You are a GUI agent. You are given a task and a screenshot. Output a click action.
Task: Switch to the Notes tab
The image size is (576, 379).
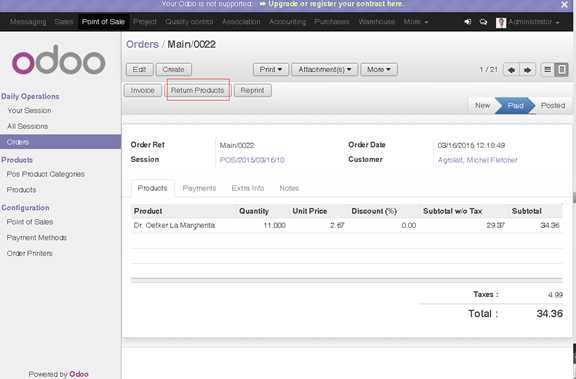pos(289,188)
